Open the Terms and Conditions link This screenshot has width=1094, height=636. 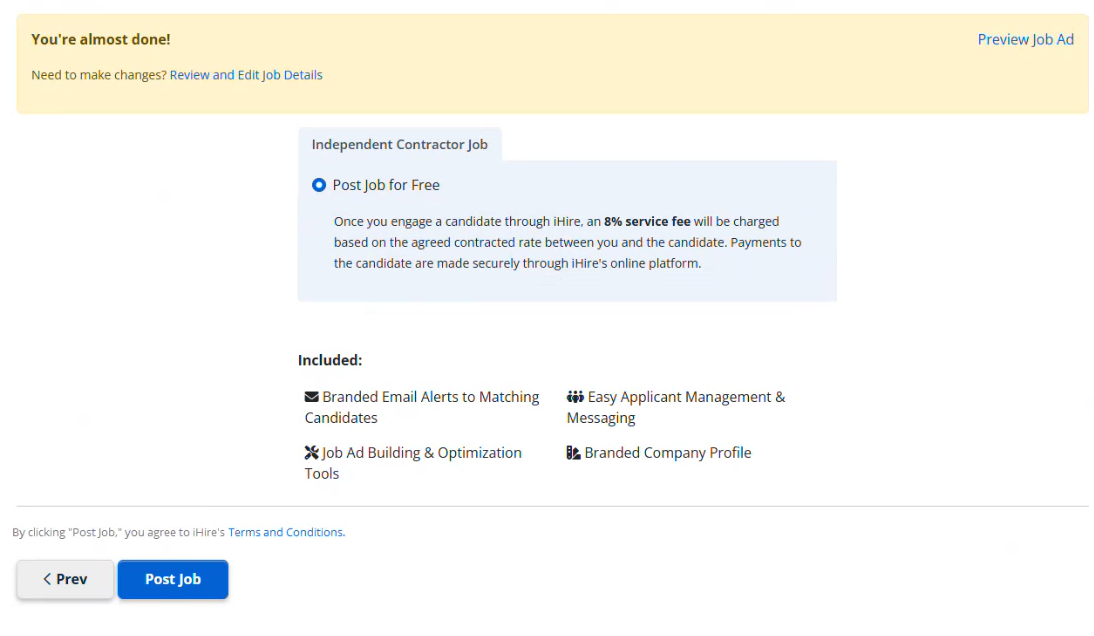(285, 532)
